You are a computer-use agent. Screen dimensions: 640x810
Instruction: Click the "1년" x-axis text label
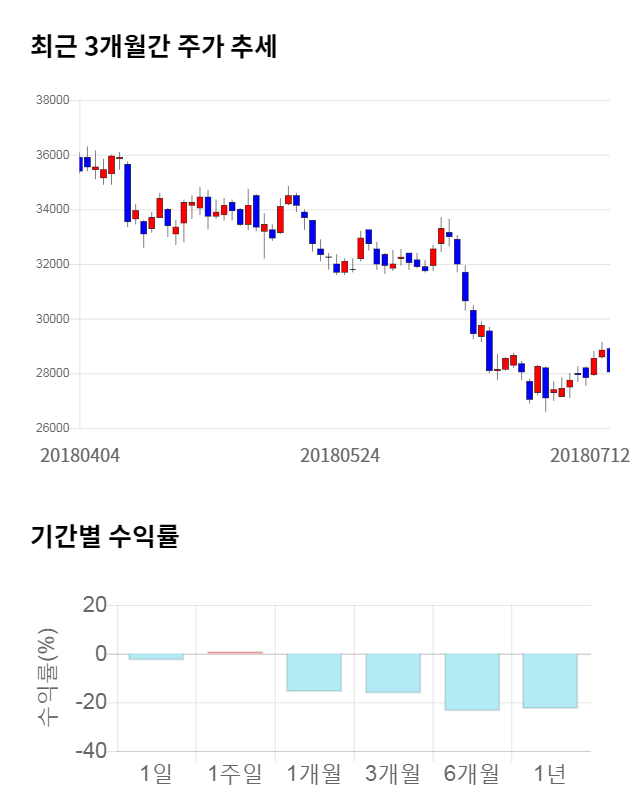[x=550, y=774]
